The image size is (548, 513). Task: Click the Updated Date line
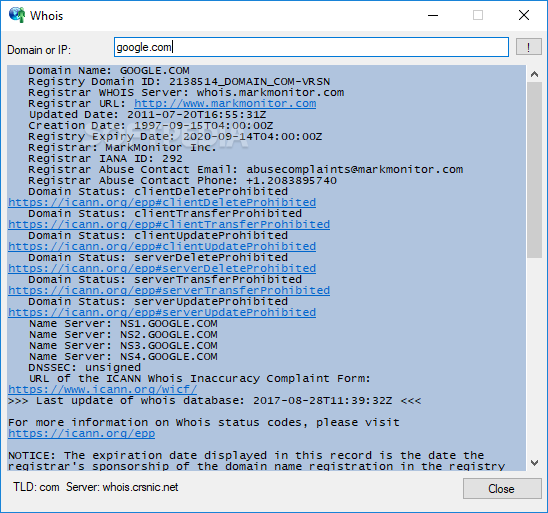coord(147,115)
